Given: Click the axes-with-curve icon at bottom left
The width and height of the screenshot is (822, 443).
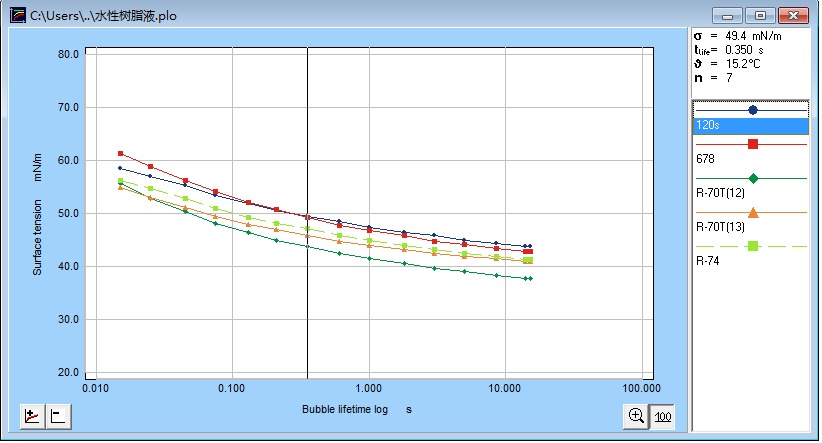Looking at the screenshot, I should (32, 417).
